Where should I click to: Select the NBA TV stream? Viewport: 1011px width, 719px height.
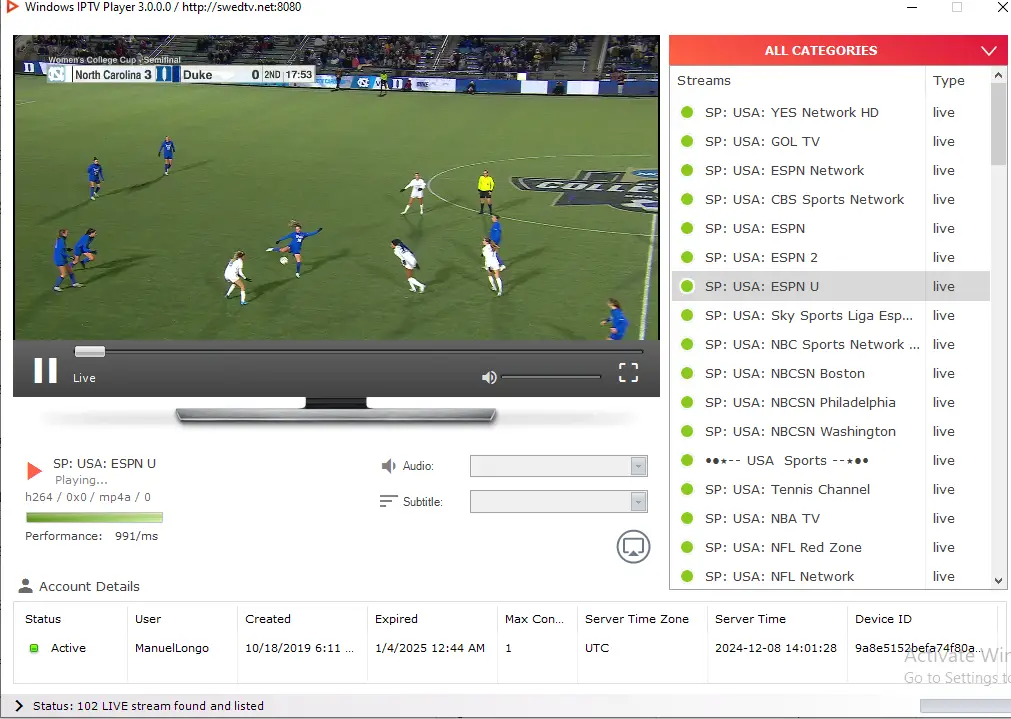point(830,518)
